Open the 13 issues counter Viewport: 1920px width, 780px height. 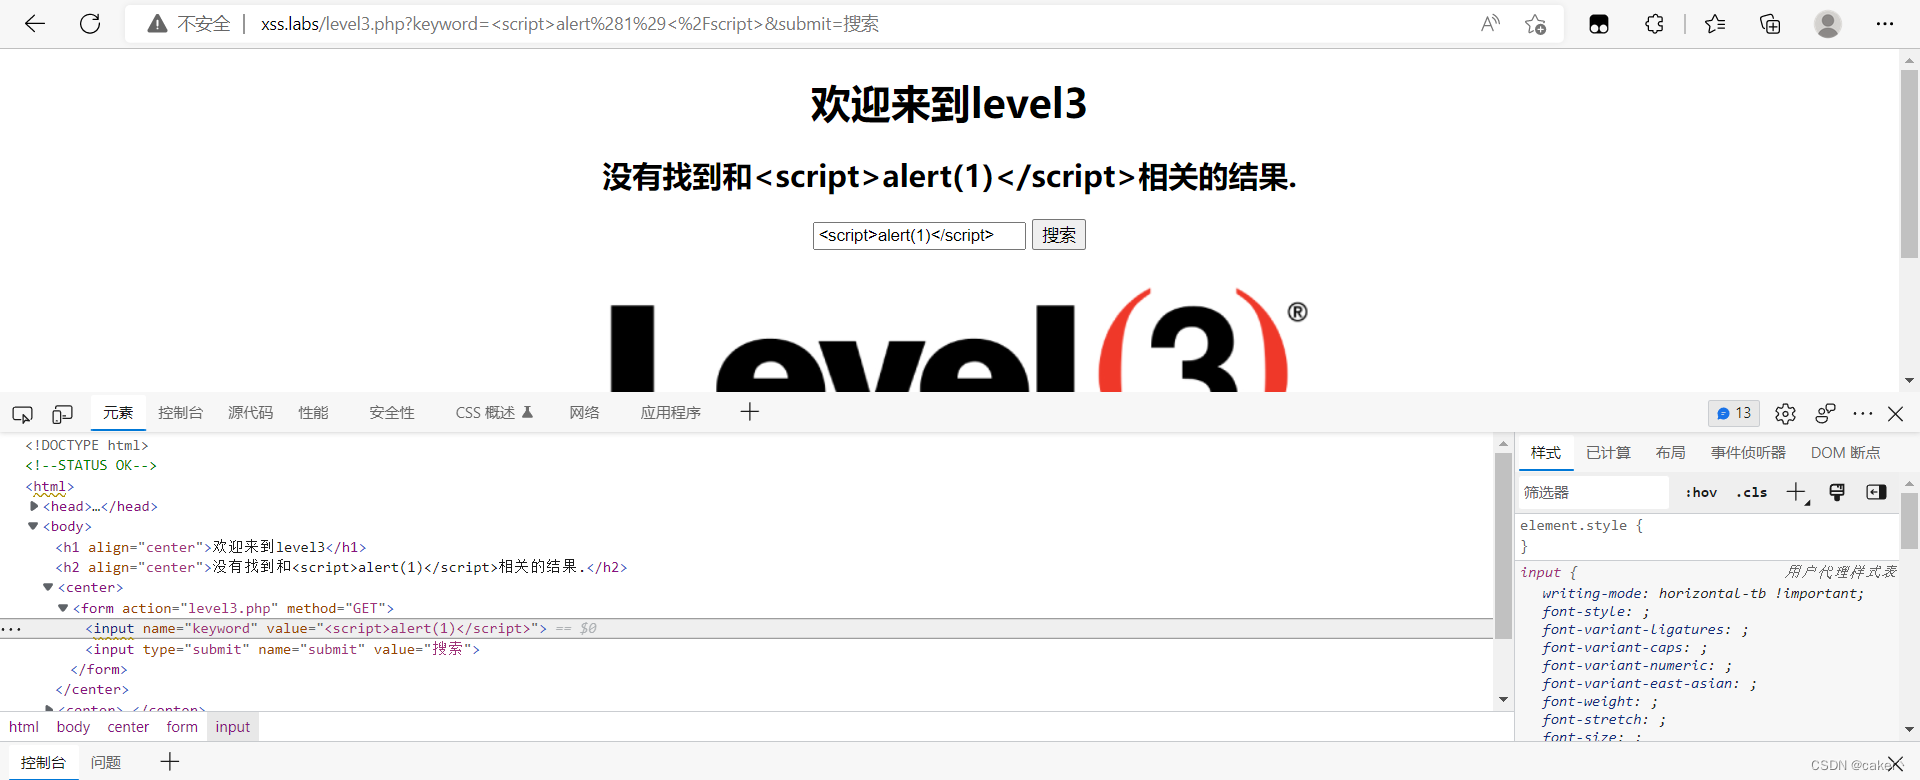point(1734,413)
